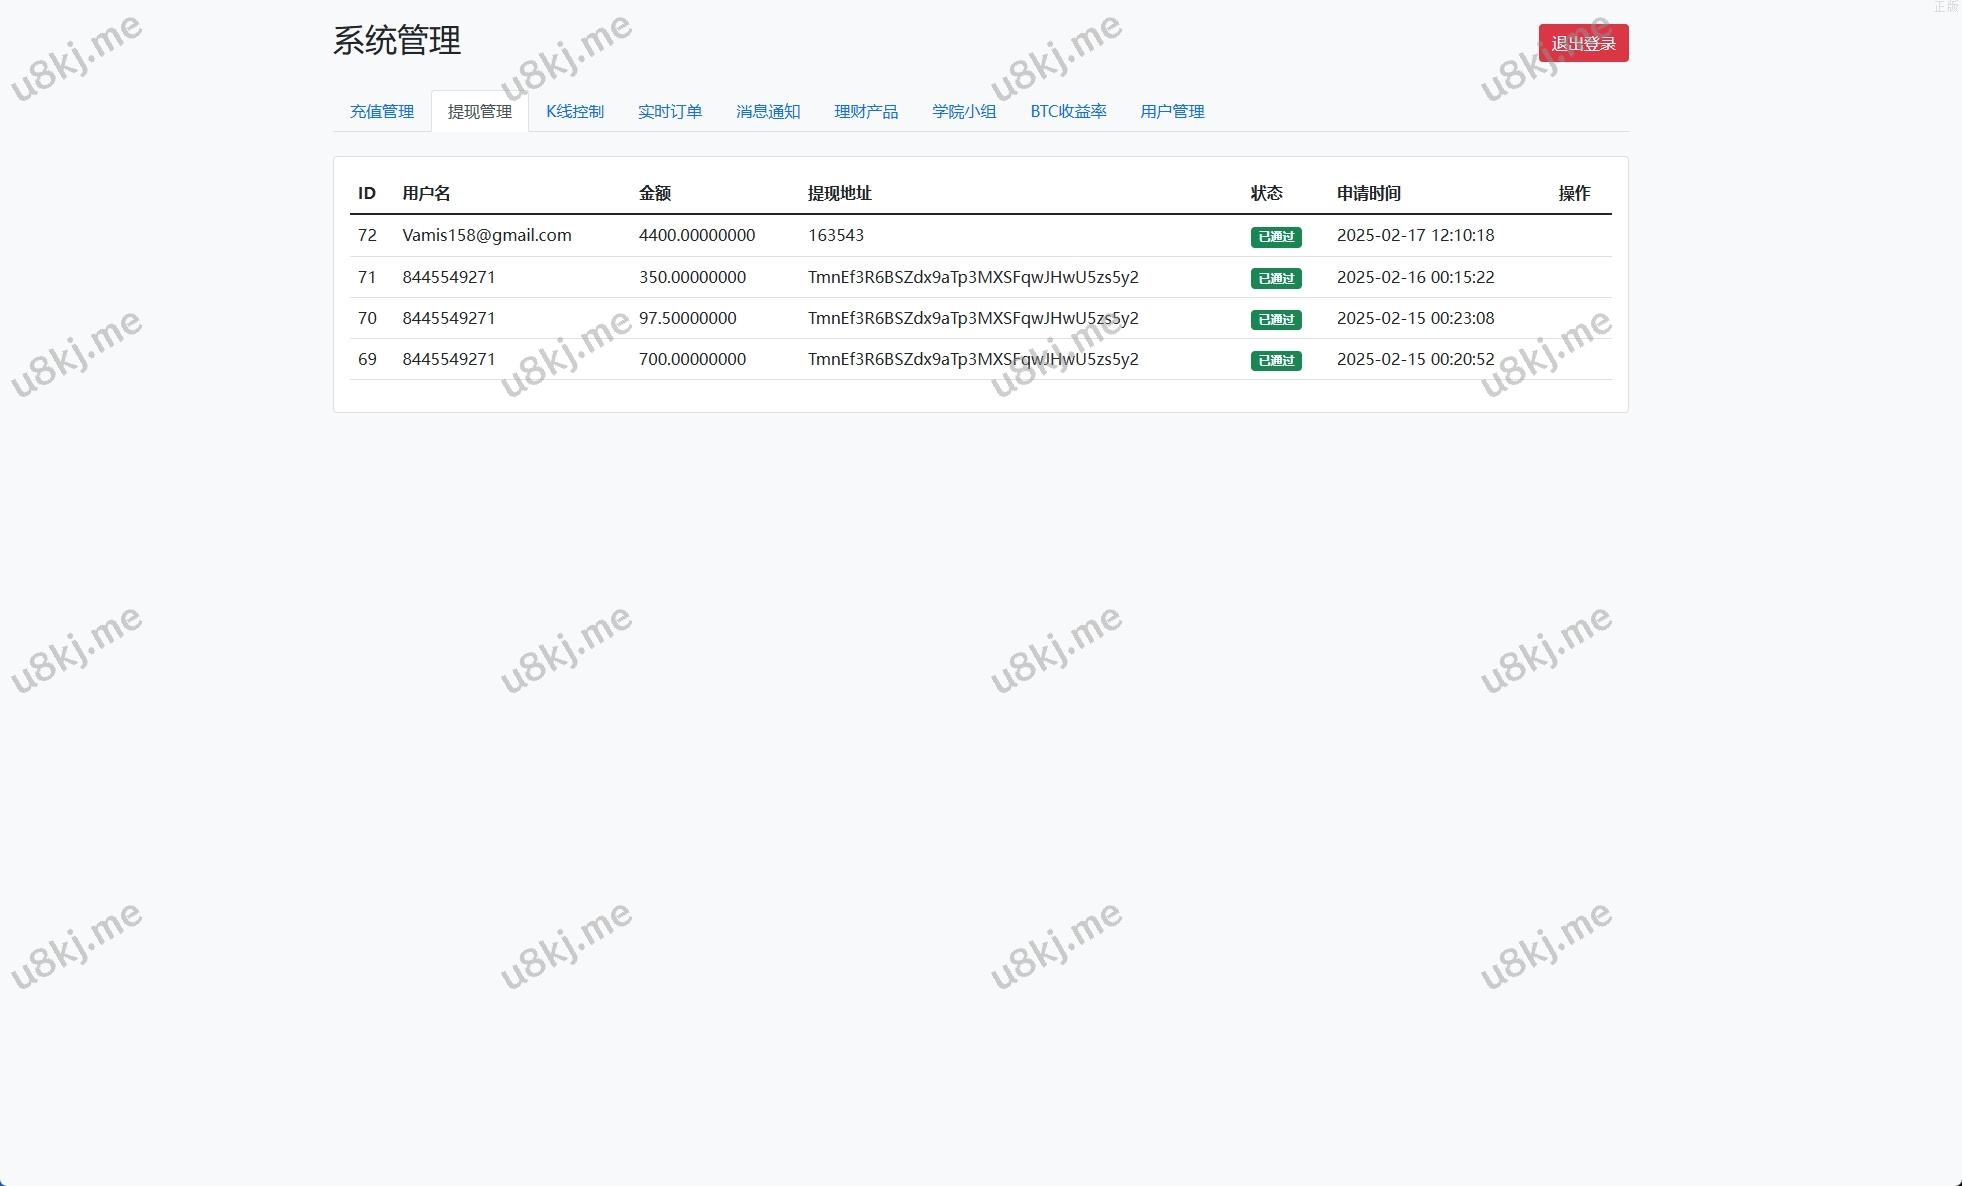This screenshot has width=1962, height=1186.
Task: Click the red 退出登录 button
Action: pyautogui.click(x=1582, y=43)
